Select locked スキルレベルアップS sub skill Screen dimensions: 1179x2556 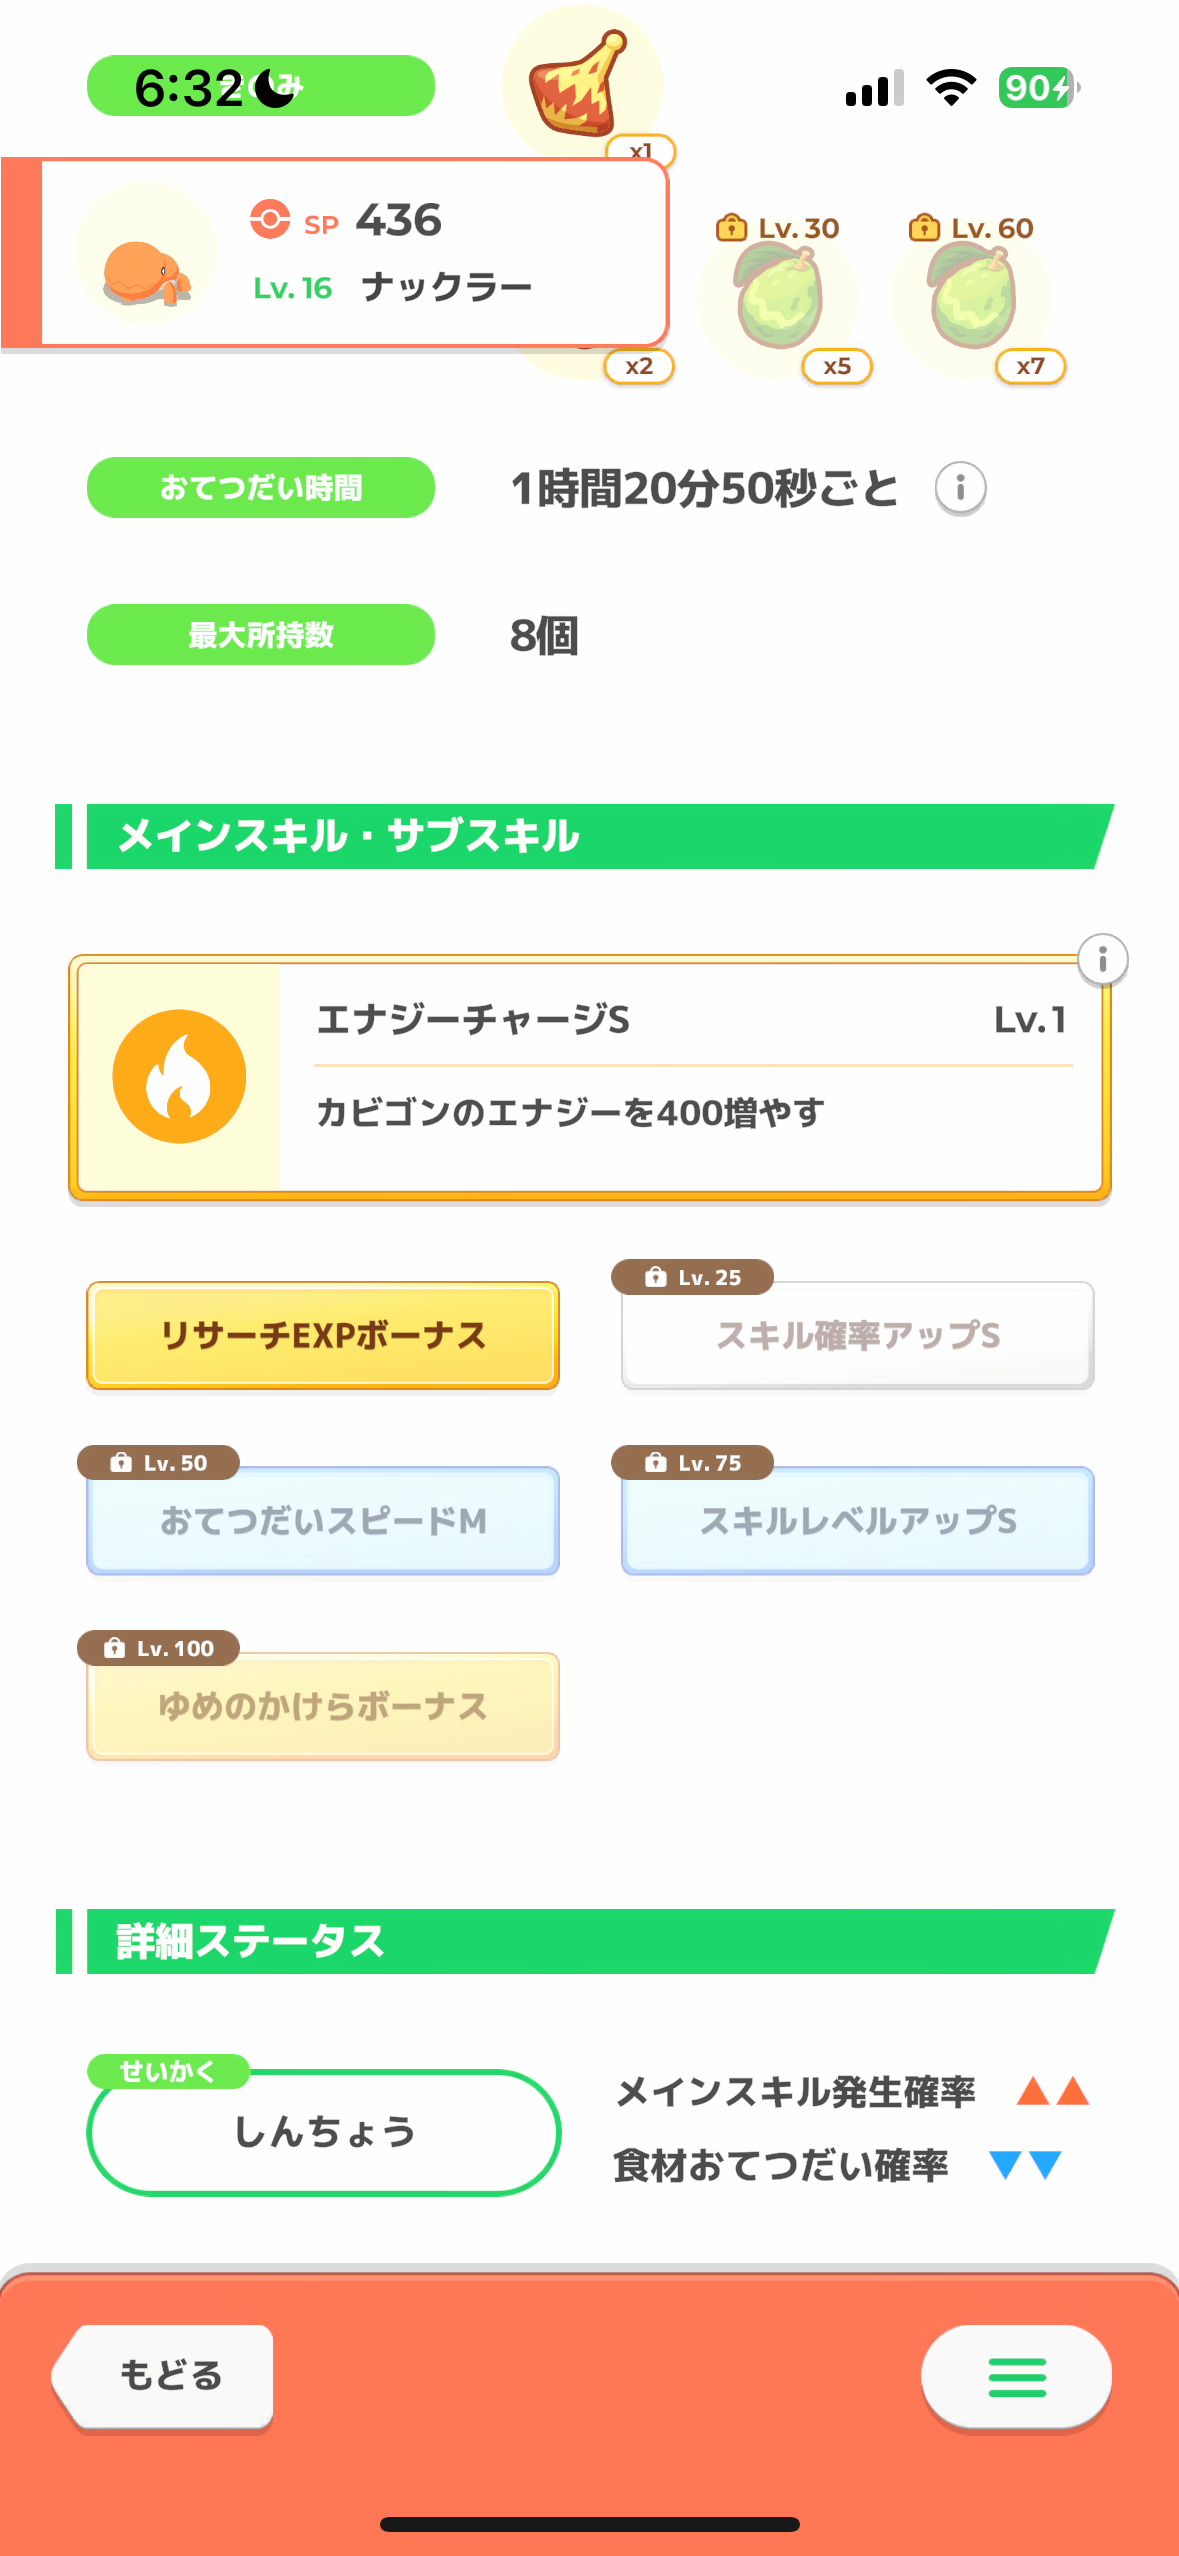pyautogui.click(x=857, y=1521)
